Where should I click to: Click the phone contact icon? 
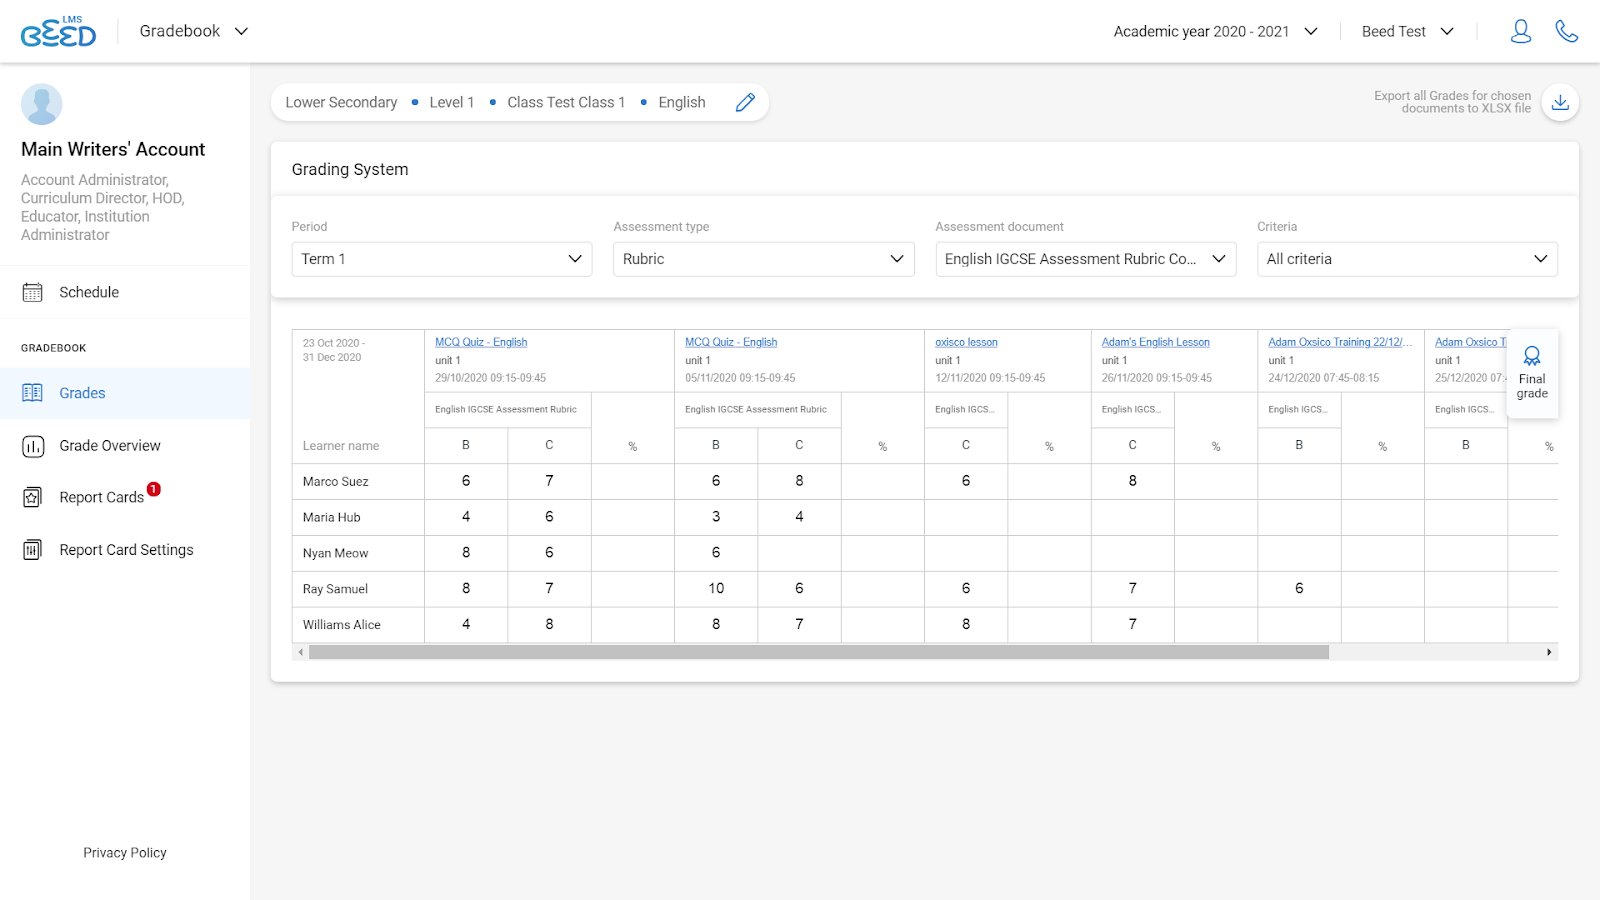(1566, 32)
